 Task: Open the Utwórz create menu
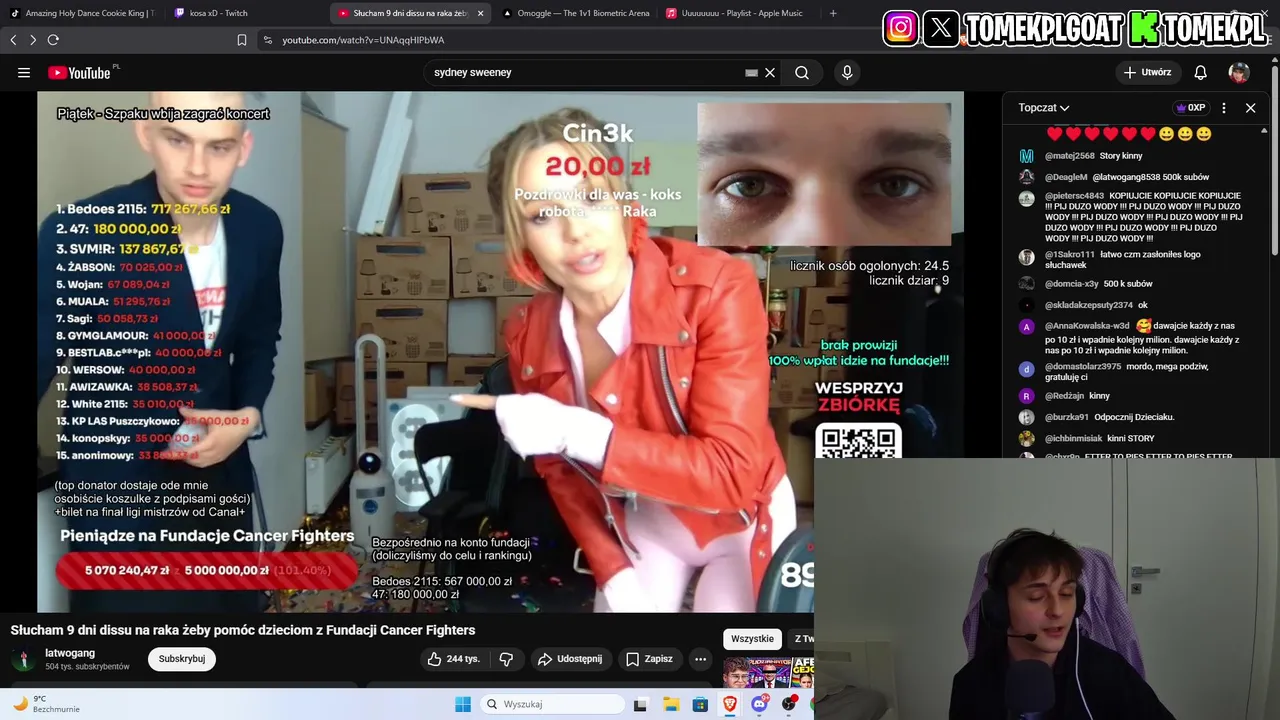(1147, 72)
